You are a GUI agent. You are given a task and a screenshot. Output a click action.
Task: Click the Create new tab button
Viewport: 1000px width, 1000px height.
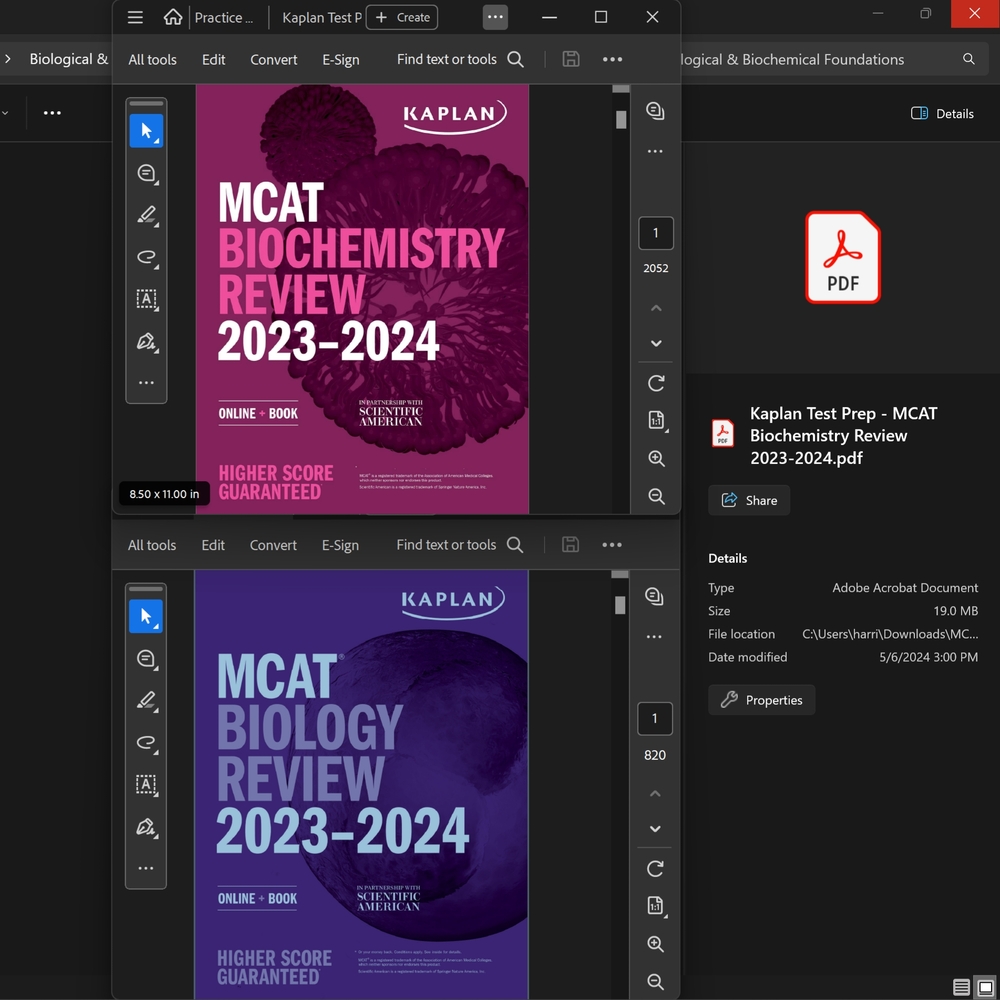click(402, 17)
